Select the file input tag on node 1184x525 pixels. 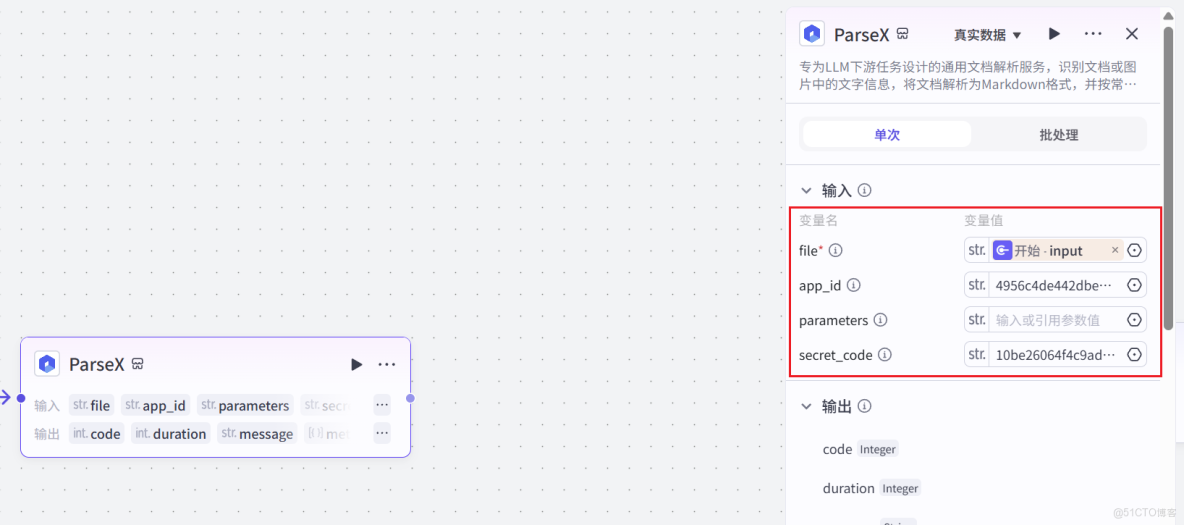pyautogui.click(x=91, y=406)
